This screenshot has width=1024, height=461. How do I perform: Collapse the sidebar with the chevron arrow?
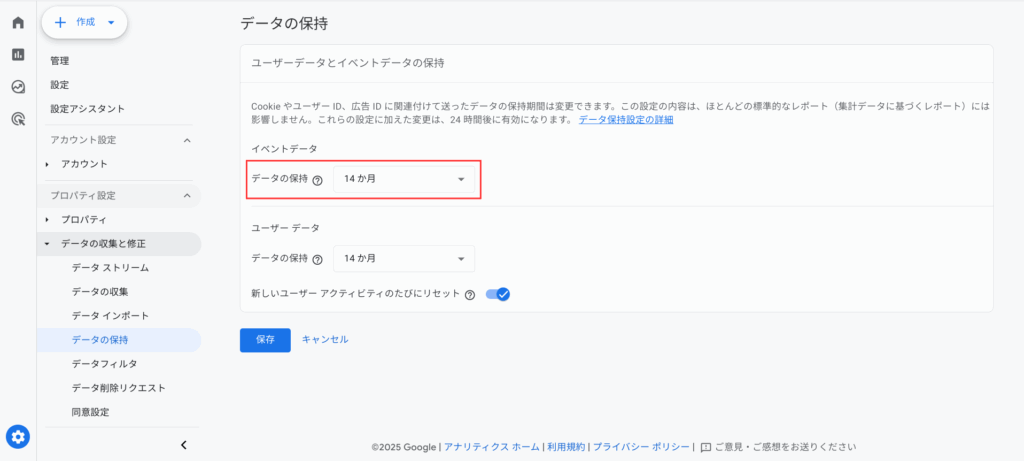(x=184, y=445)
